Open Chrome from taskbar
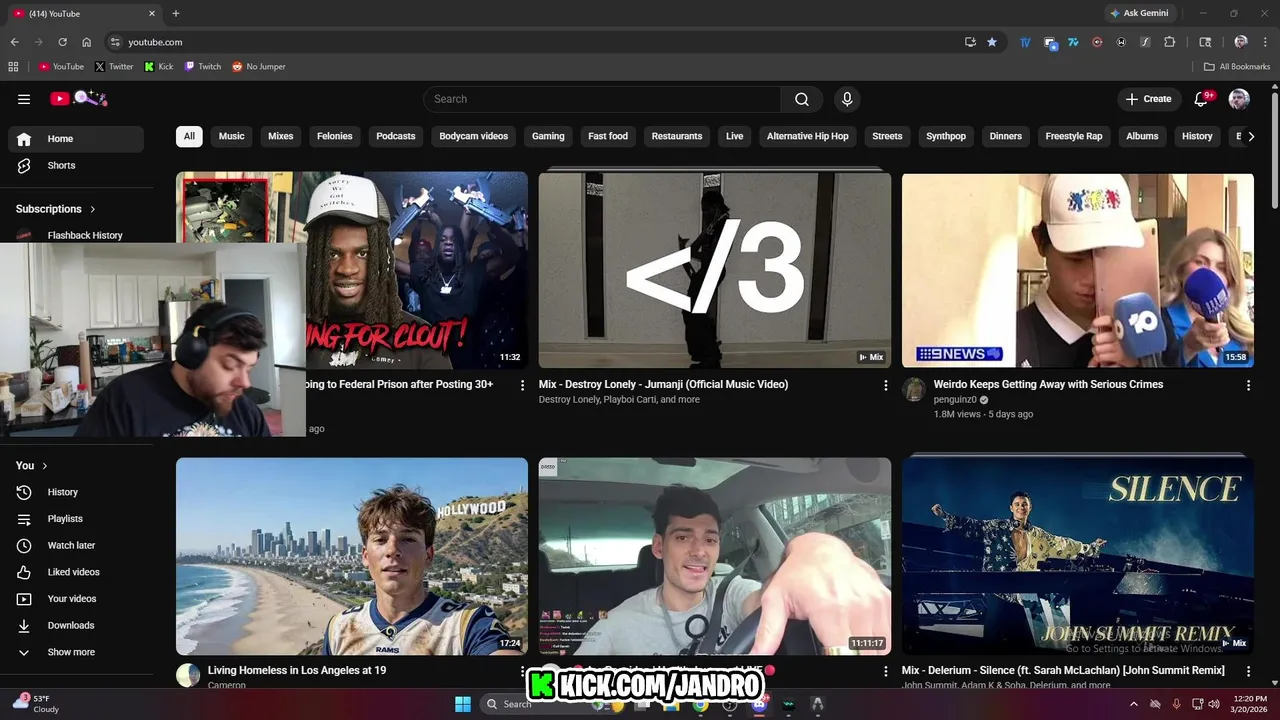This screenshot has height=720, width=1280. click(700, 704)
